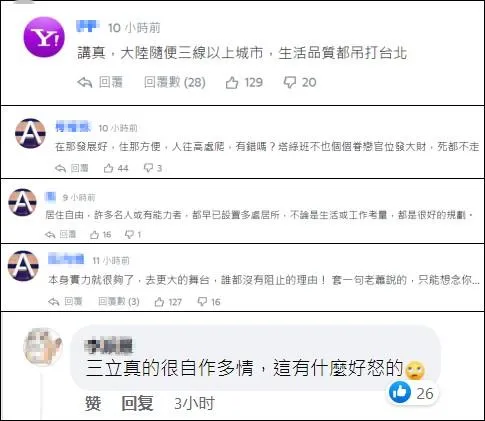Expand 回覆數 (28) replies list

[x=175, y=82]
